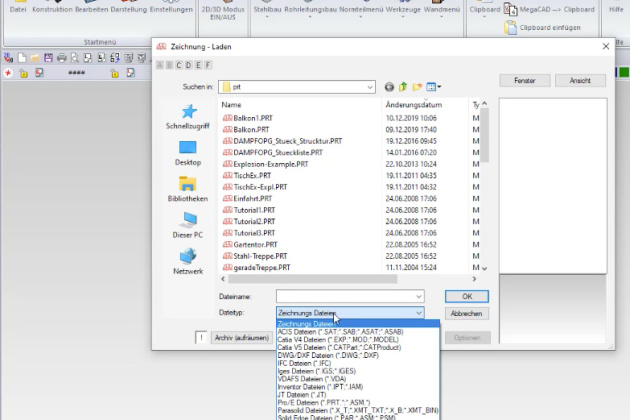
Task: Click the Abbrechen button
Action: point(466,313)
